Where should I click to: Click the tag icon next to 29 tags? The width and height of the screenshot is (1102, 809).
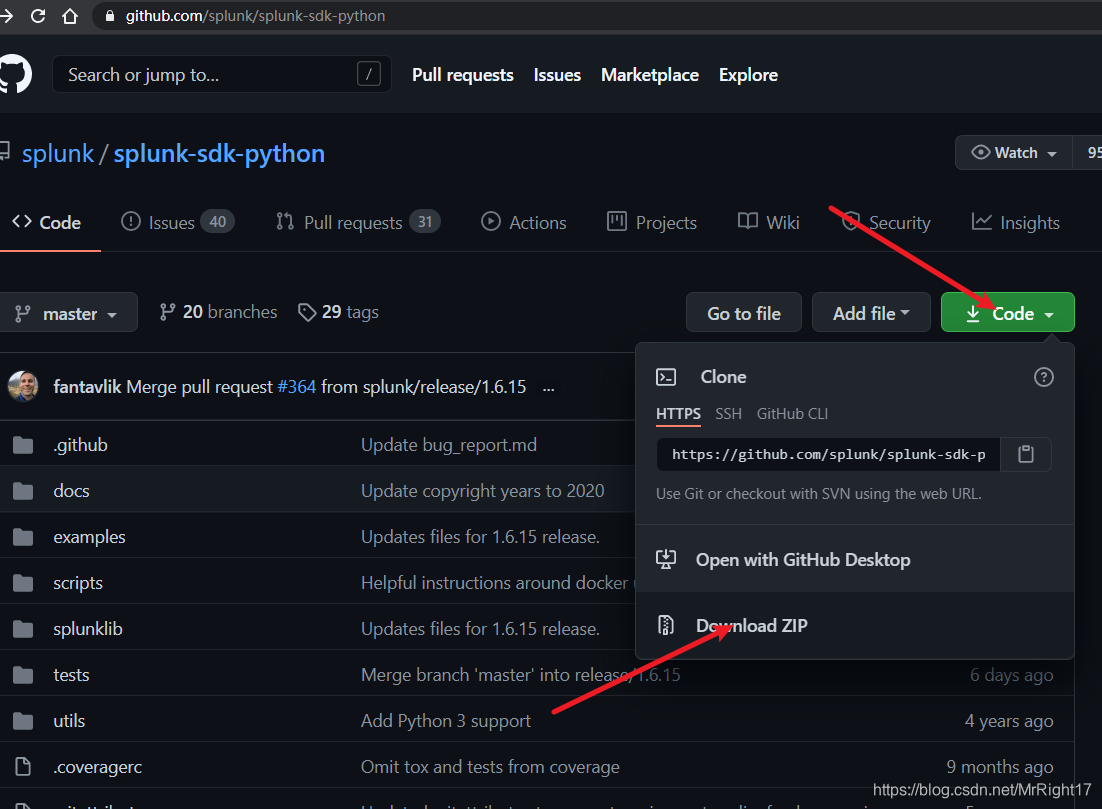click(307, 312)
